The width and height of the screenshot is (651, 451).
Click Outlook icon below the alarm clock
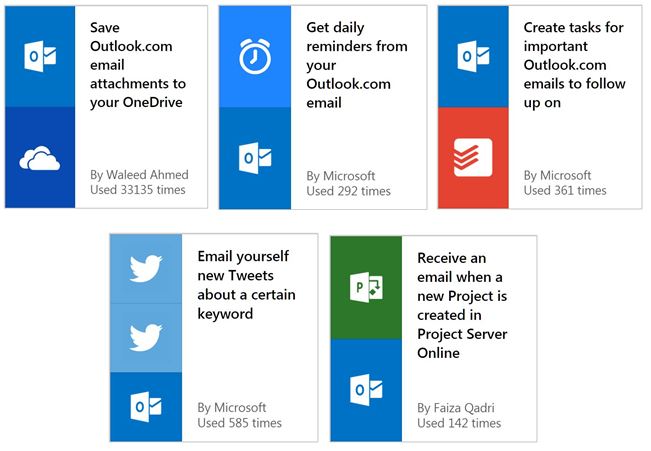(255, 158)
